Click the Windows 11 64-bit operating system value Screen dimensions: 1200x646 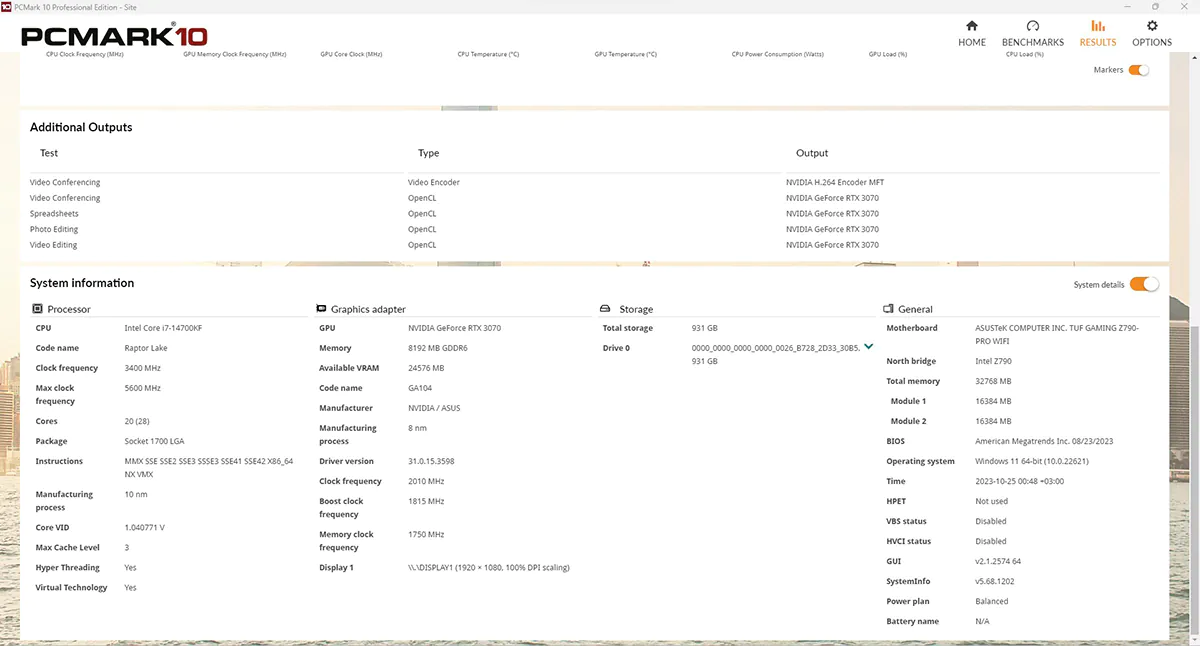pyautogui.click(x=1031, y=461)
